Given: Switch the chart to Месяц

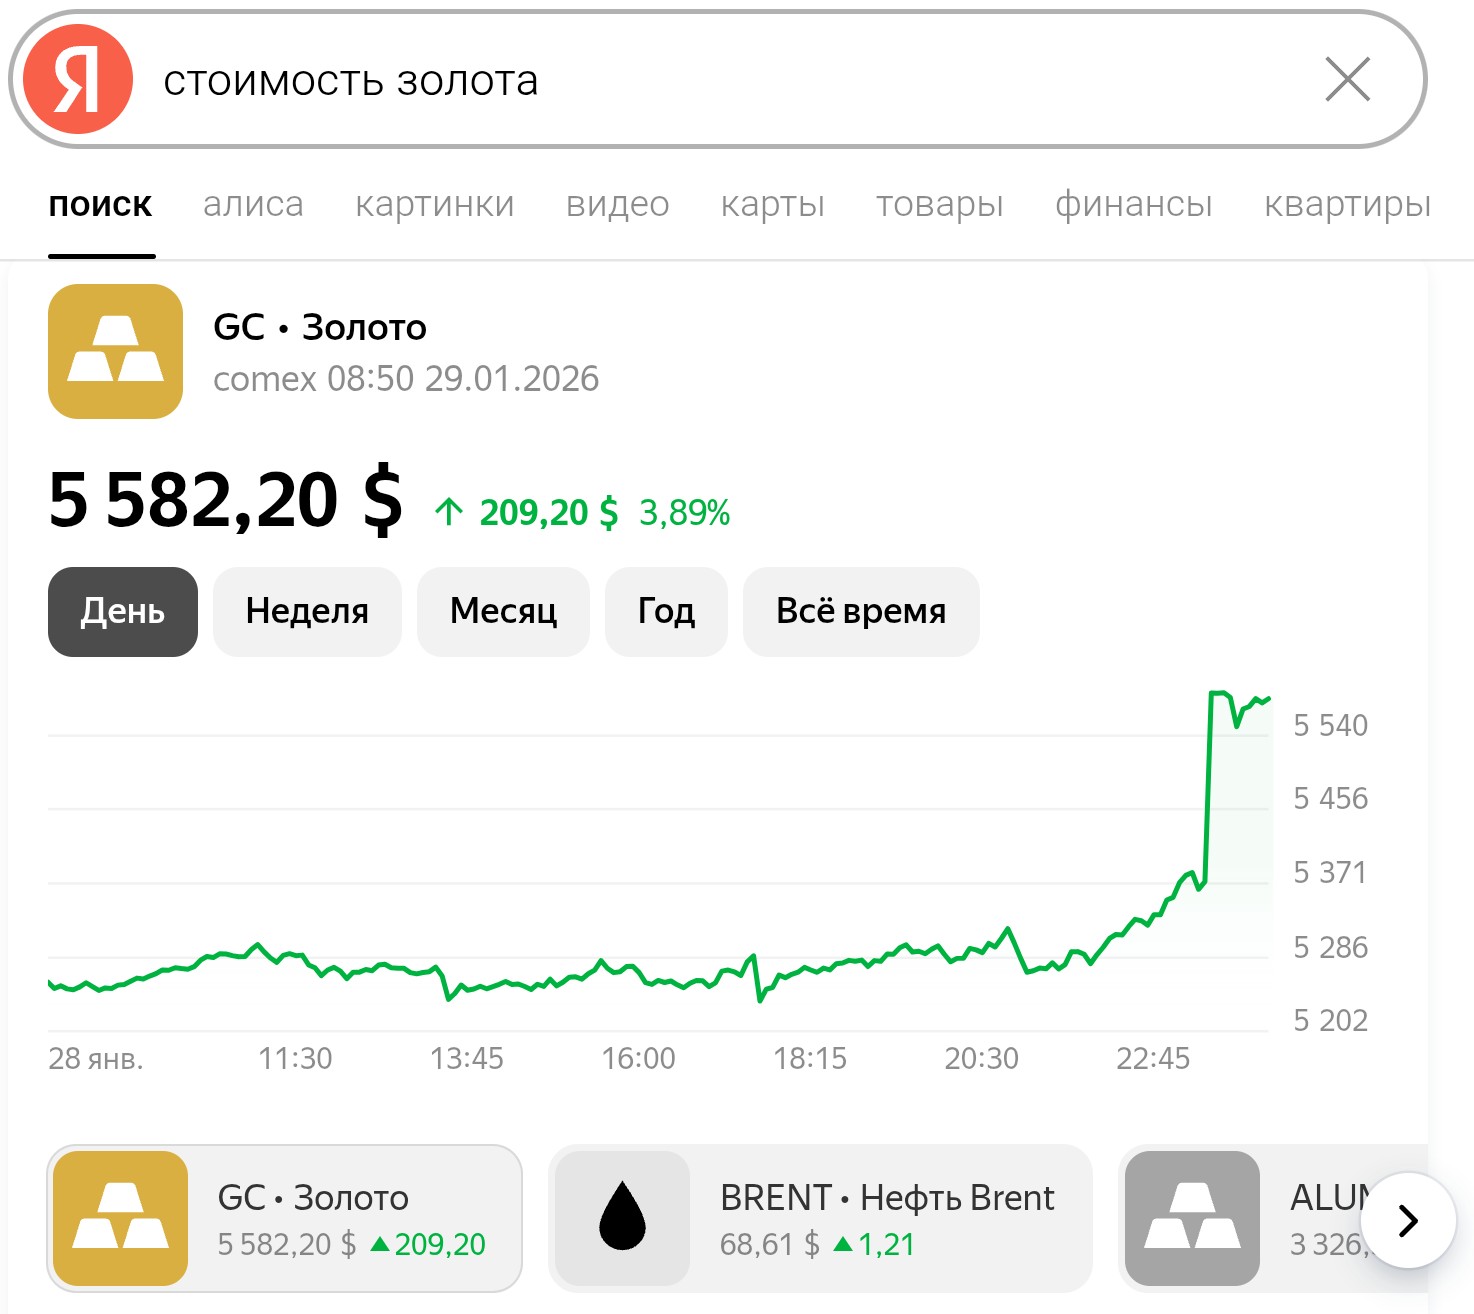Looking at the screenshot, I should [503, 611].
